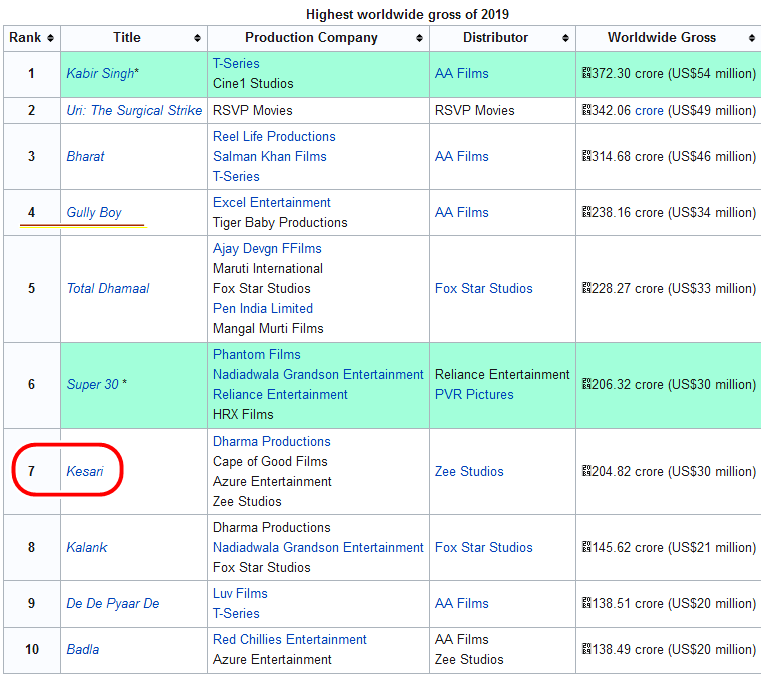Sort table by Rank column arrows
Screen dimensions: 761x674
tap(50, 38)
